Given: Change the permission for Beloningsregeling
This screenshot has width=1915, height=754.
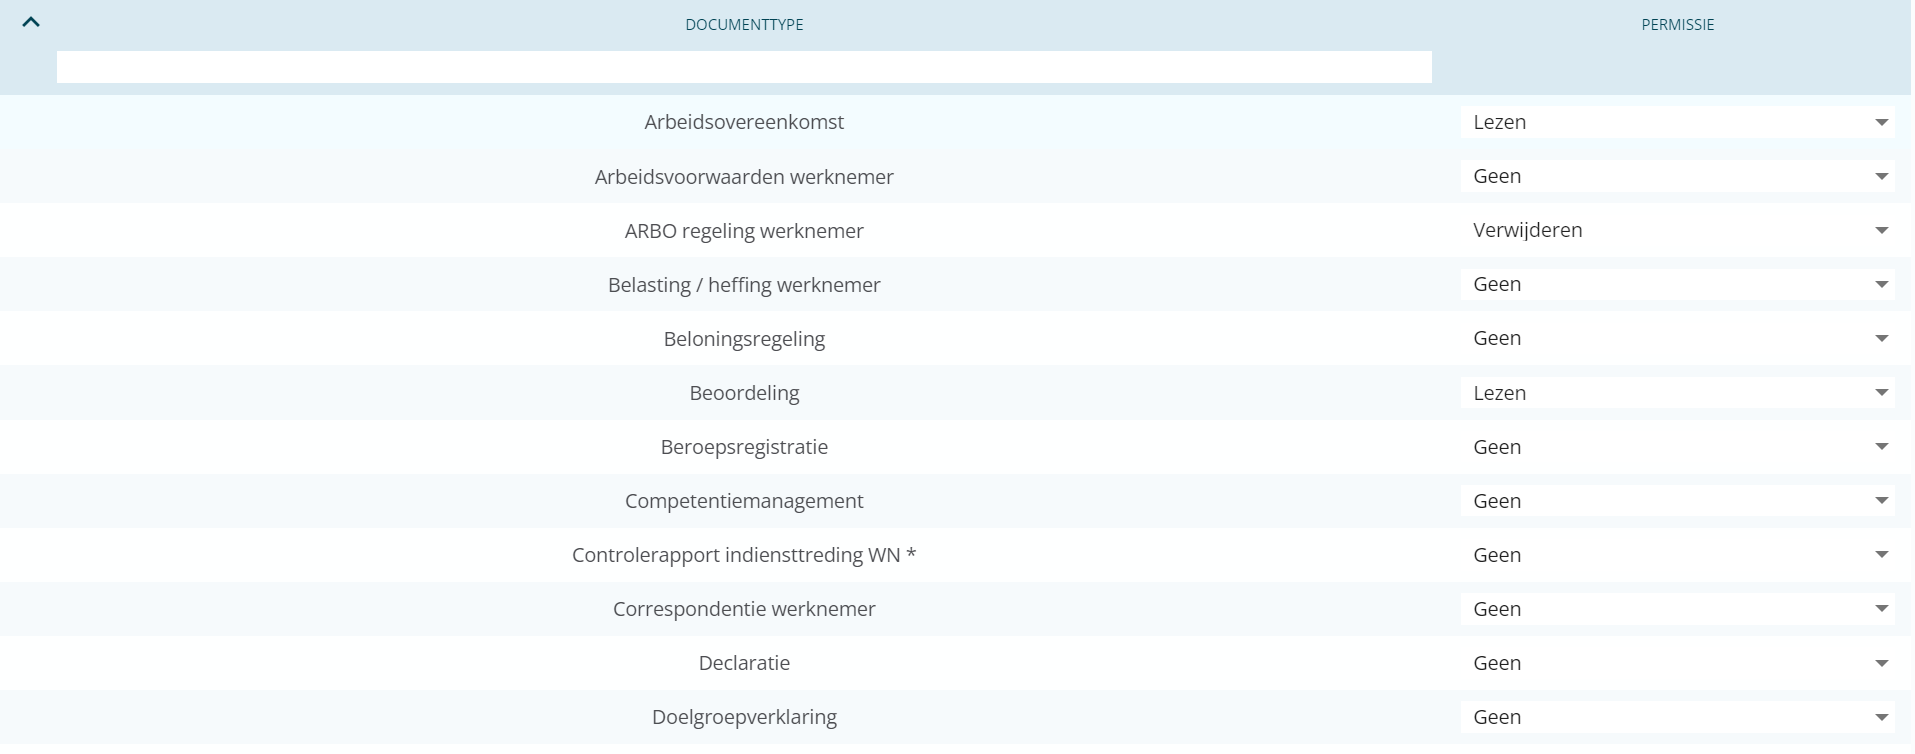Looking at the screenshot, I should [x=1677, y=338].
